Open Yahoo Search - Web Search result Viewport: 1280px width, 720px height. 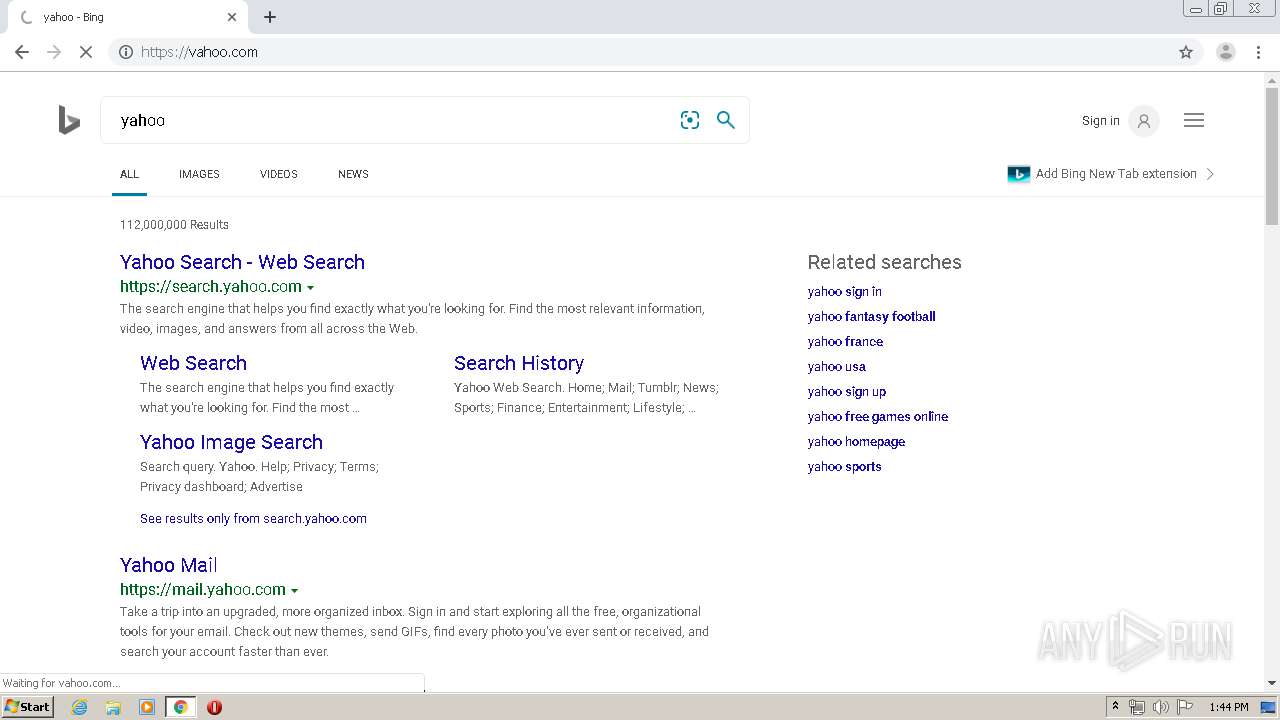[242, 262]
